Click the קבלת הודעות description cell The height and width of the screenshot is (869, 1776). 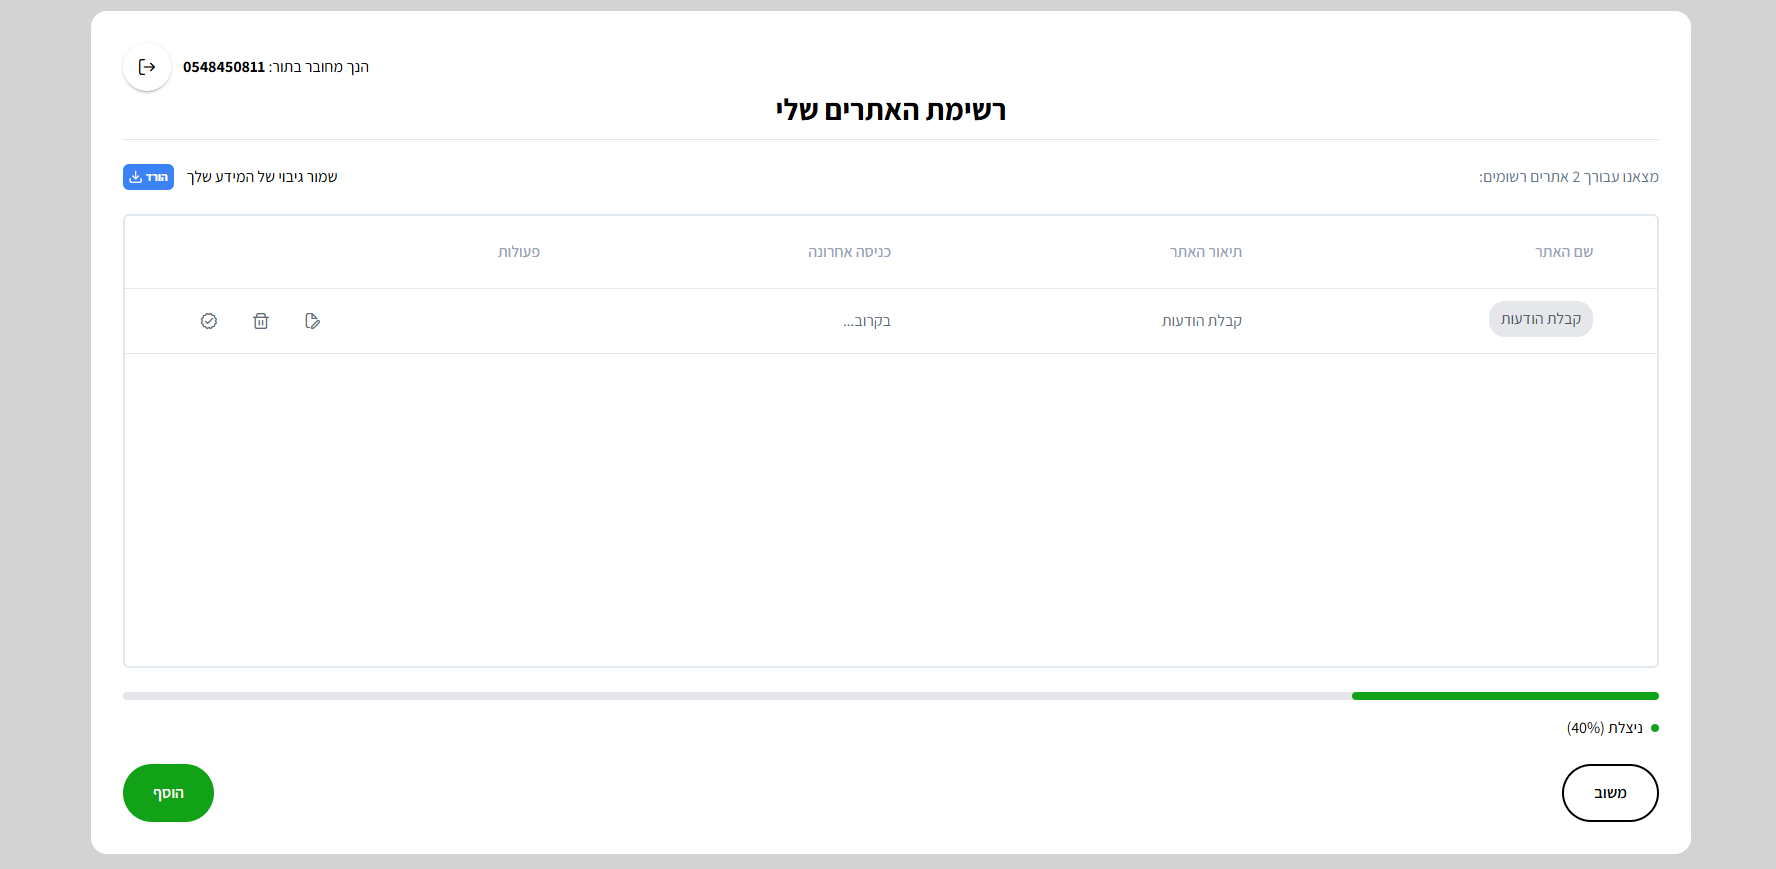coord(1202,321)
